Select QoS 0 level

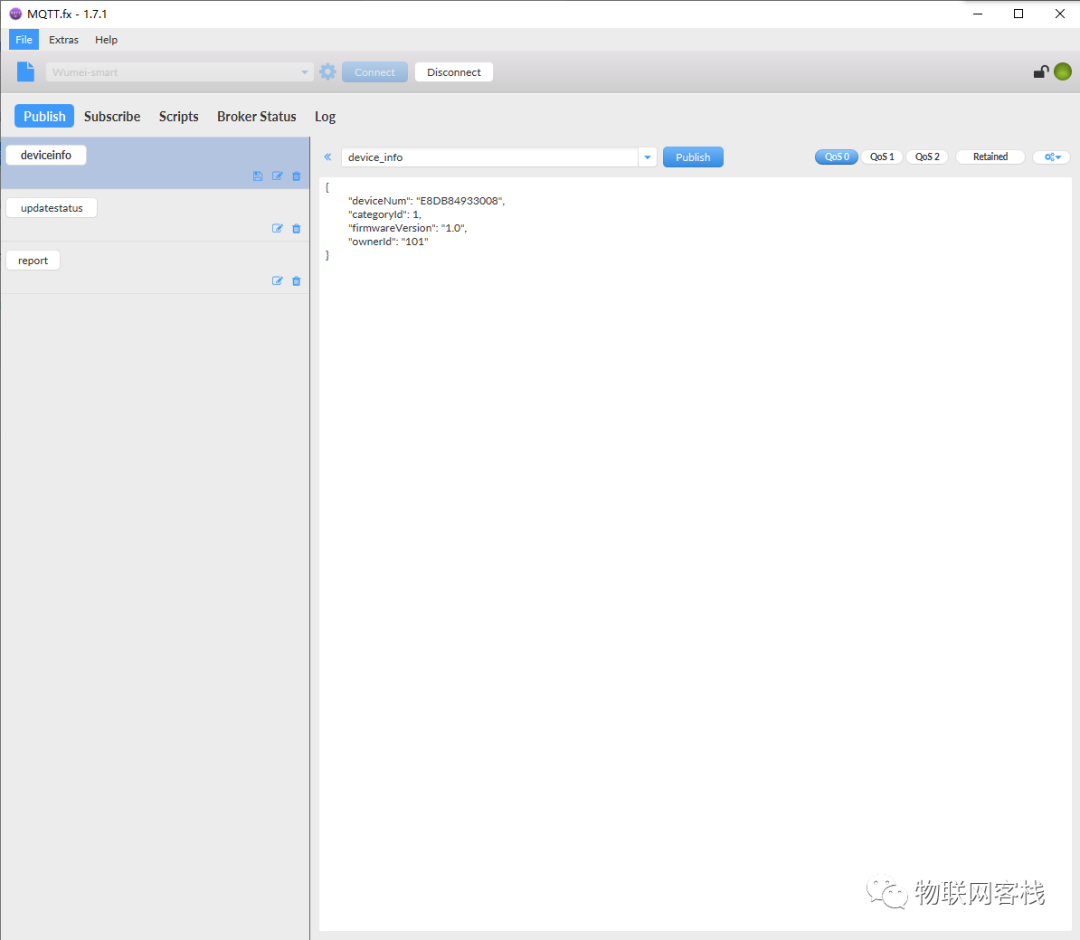click(836, 157)
